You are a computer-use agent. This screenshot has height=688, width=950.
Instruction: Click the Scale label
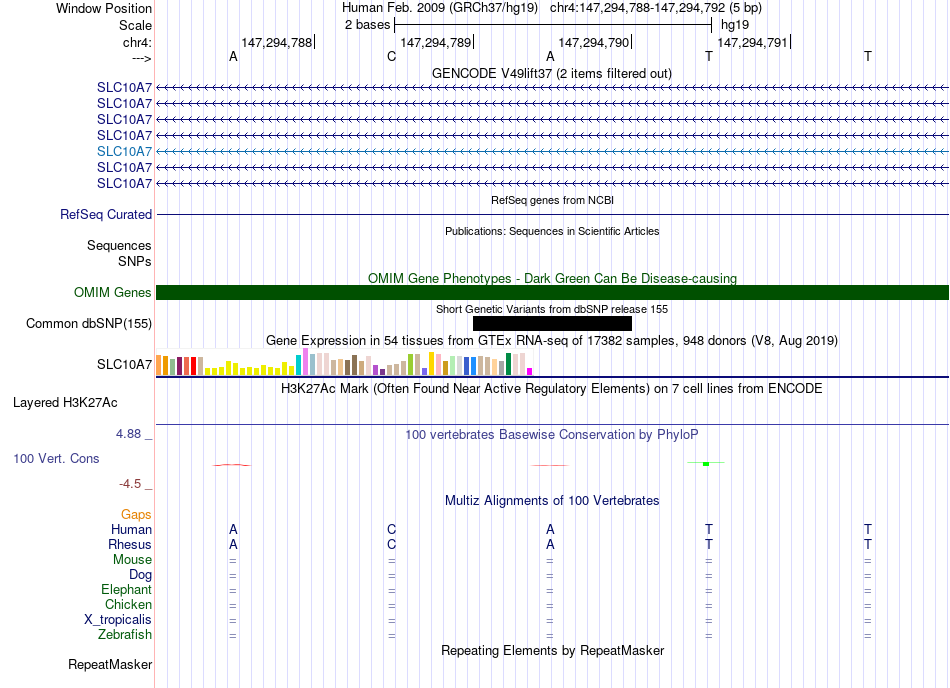(135, 25)
